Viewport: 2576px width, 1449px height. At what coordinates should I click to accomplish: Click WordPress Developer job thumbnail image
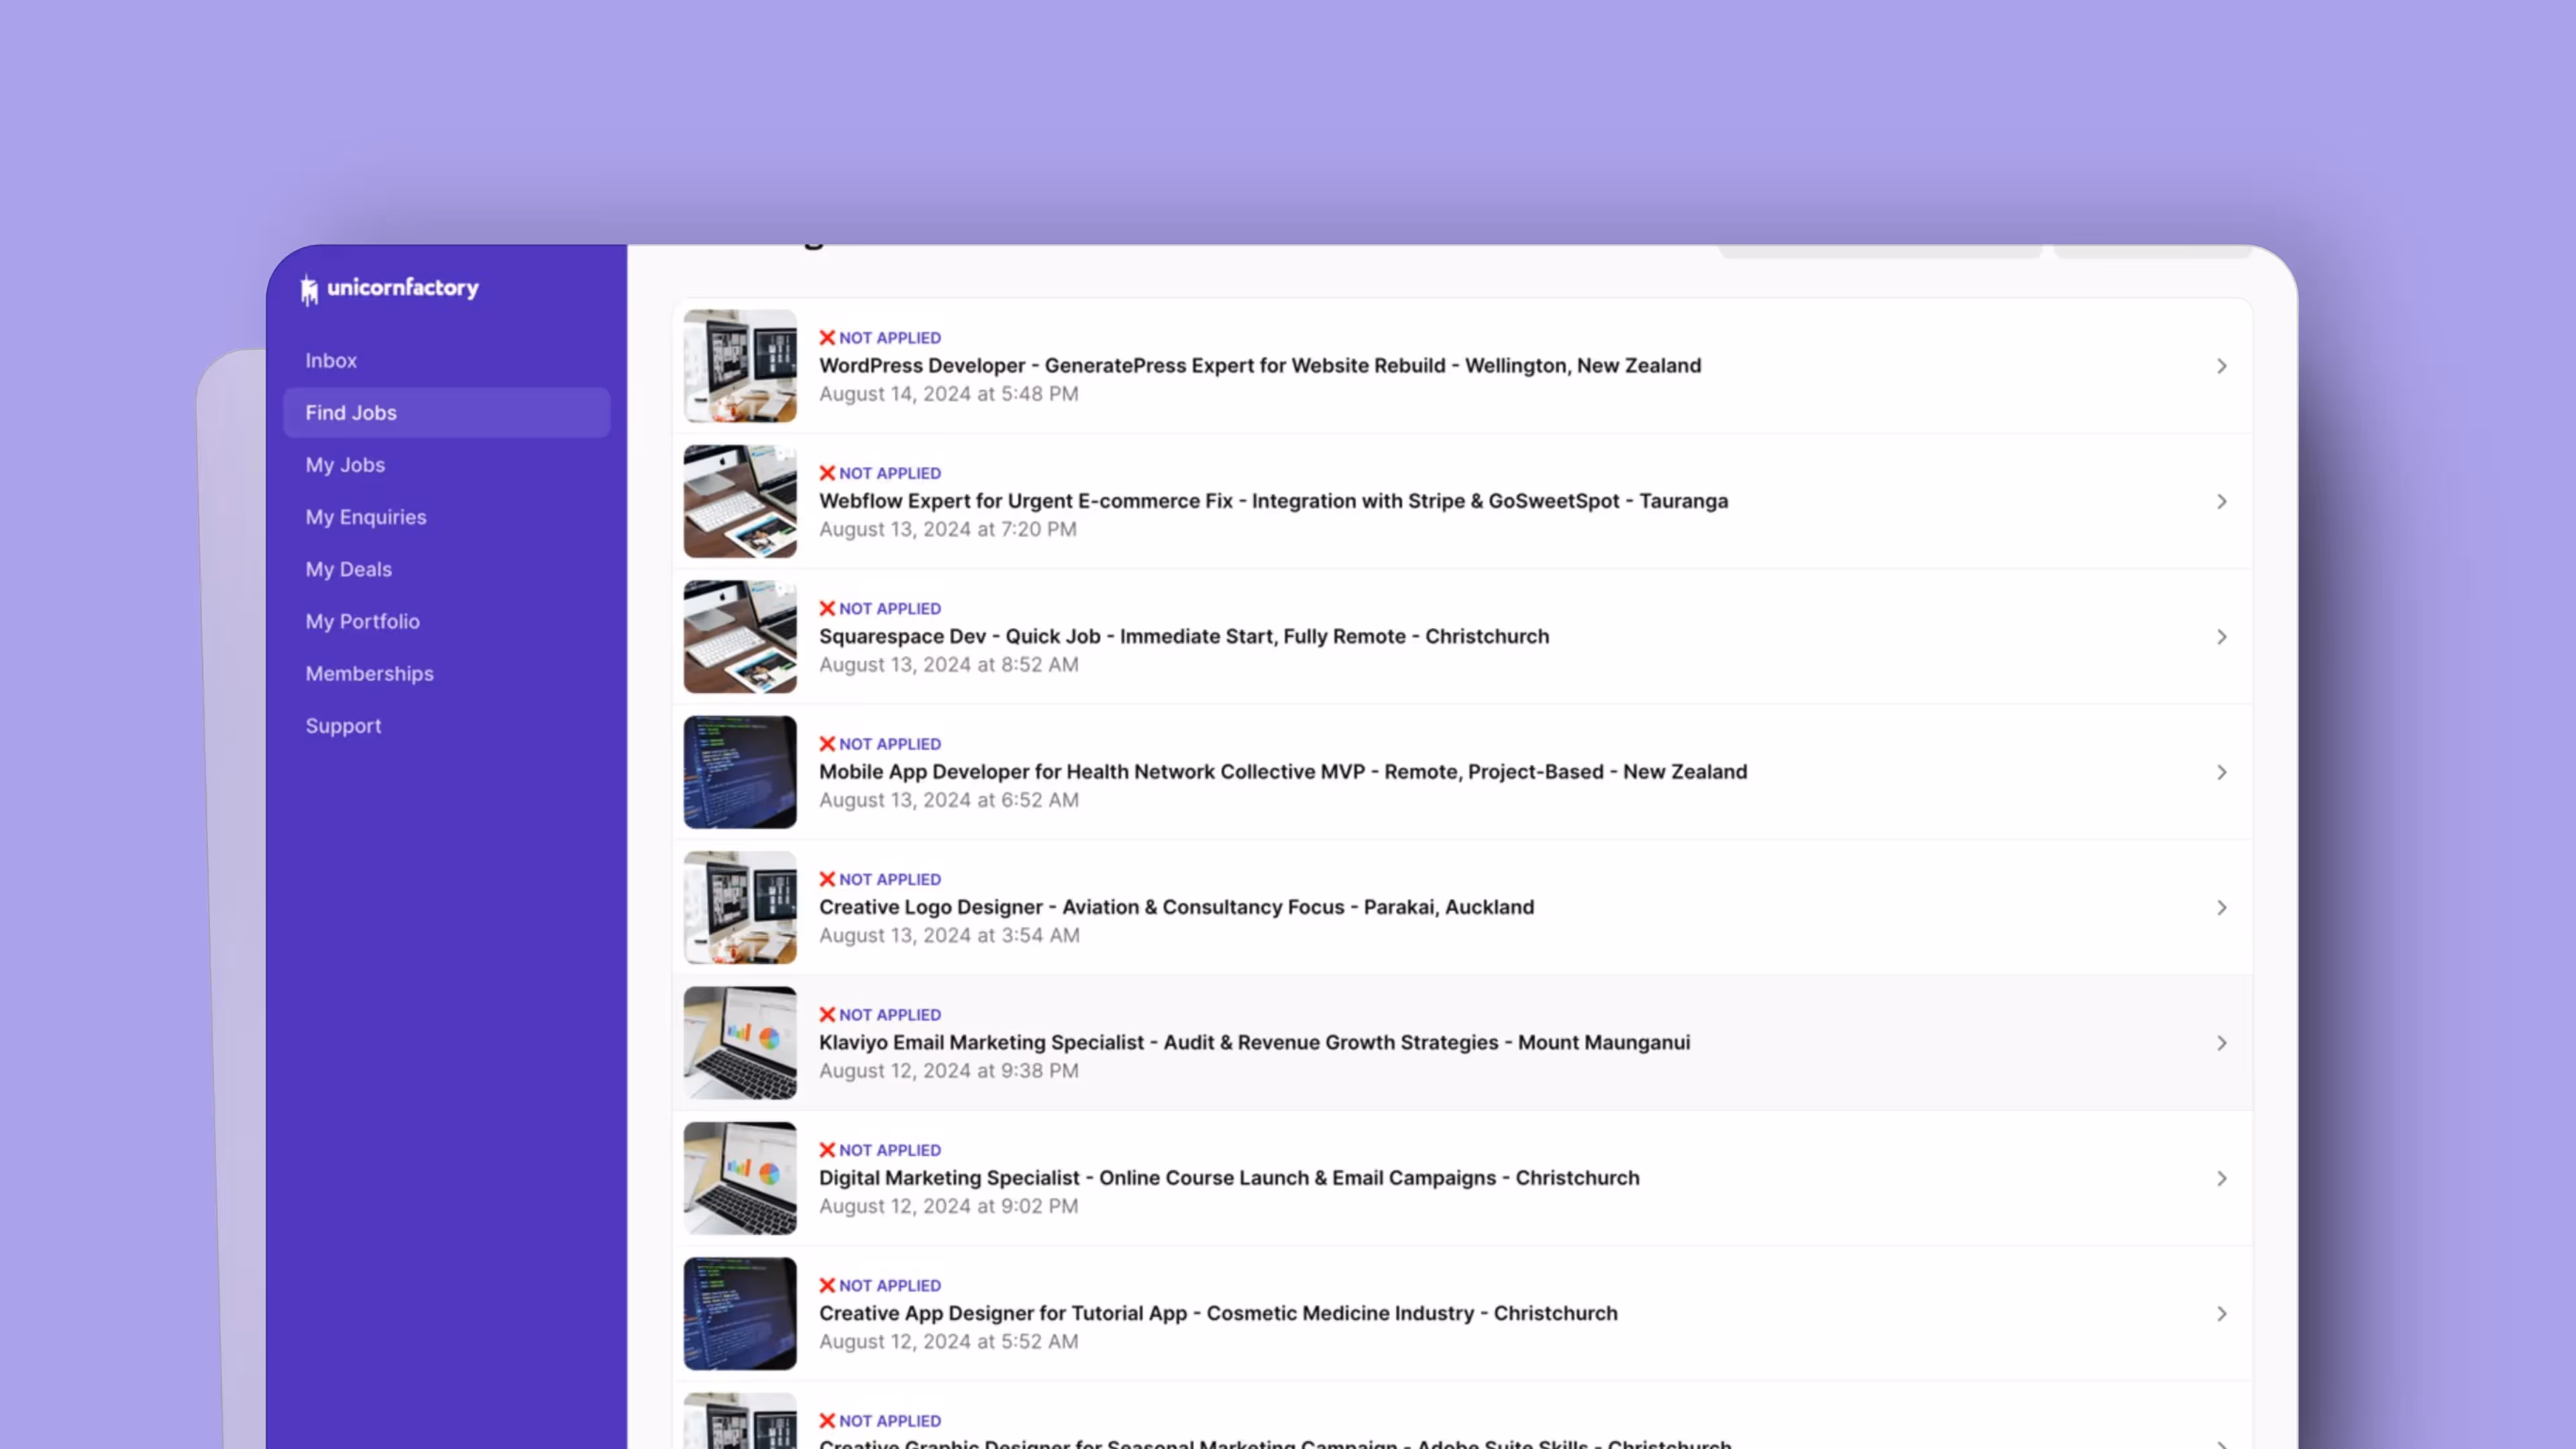click(740, 366)
